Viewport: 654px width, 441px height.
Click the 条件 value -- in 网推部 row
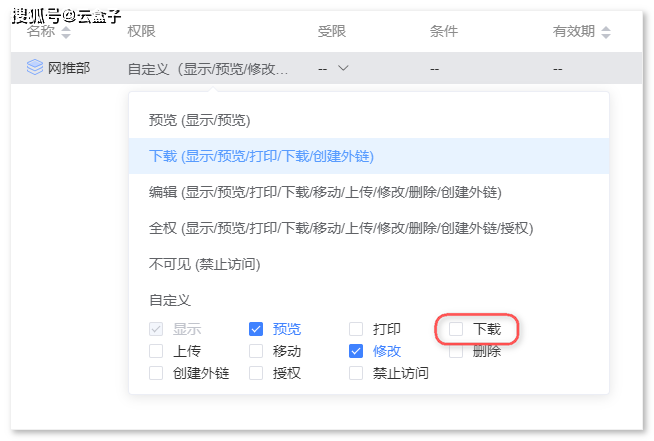click(435, 69)
